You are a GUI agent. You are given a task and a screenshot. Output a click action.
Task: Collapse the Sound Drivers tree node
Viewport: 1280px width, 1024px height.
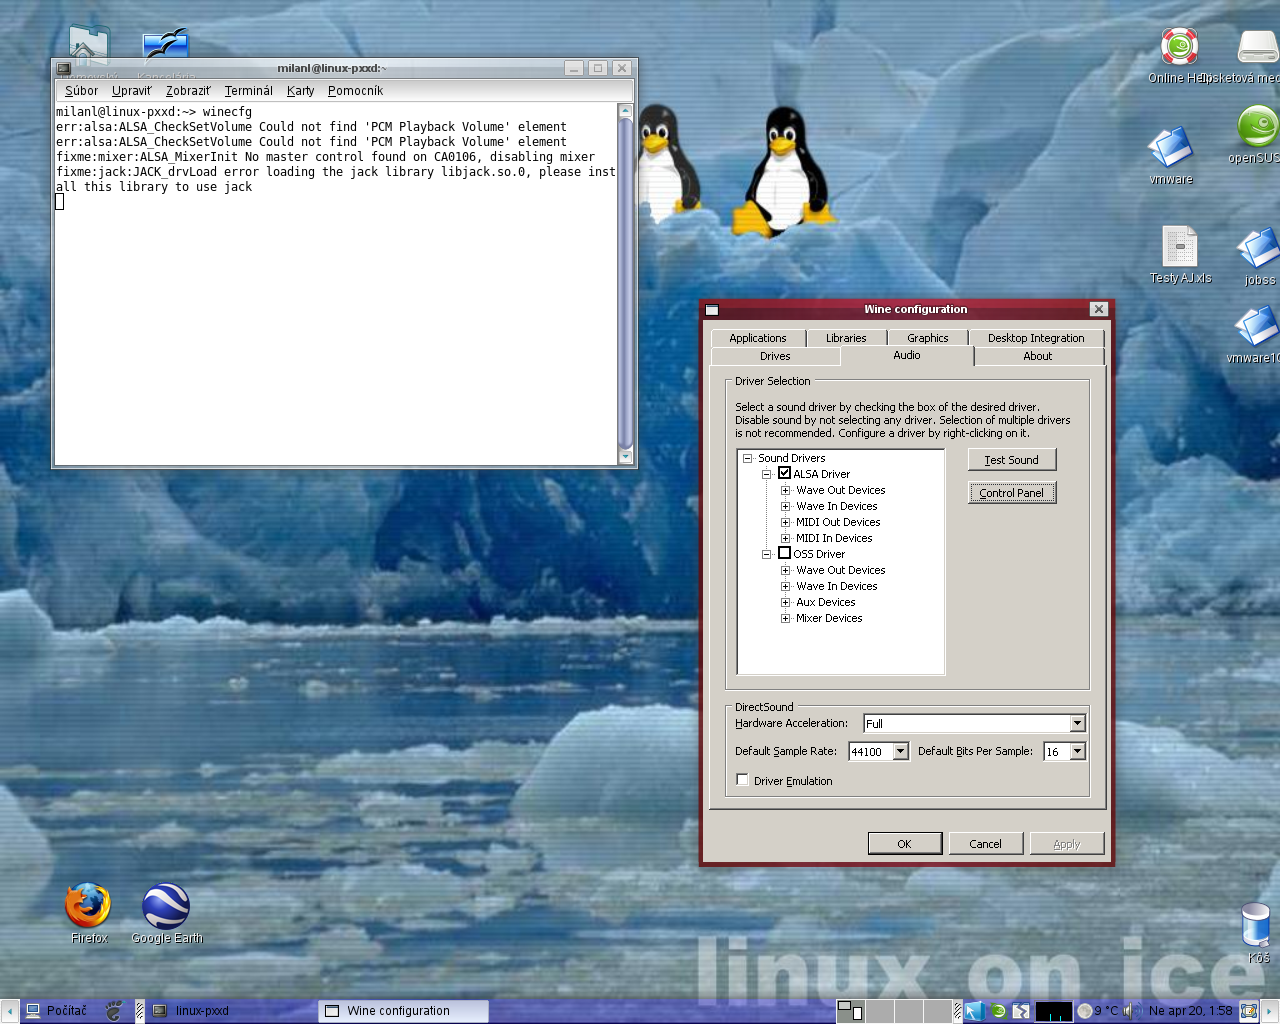[x=747, y=458]
